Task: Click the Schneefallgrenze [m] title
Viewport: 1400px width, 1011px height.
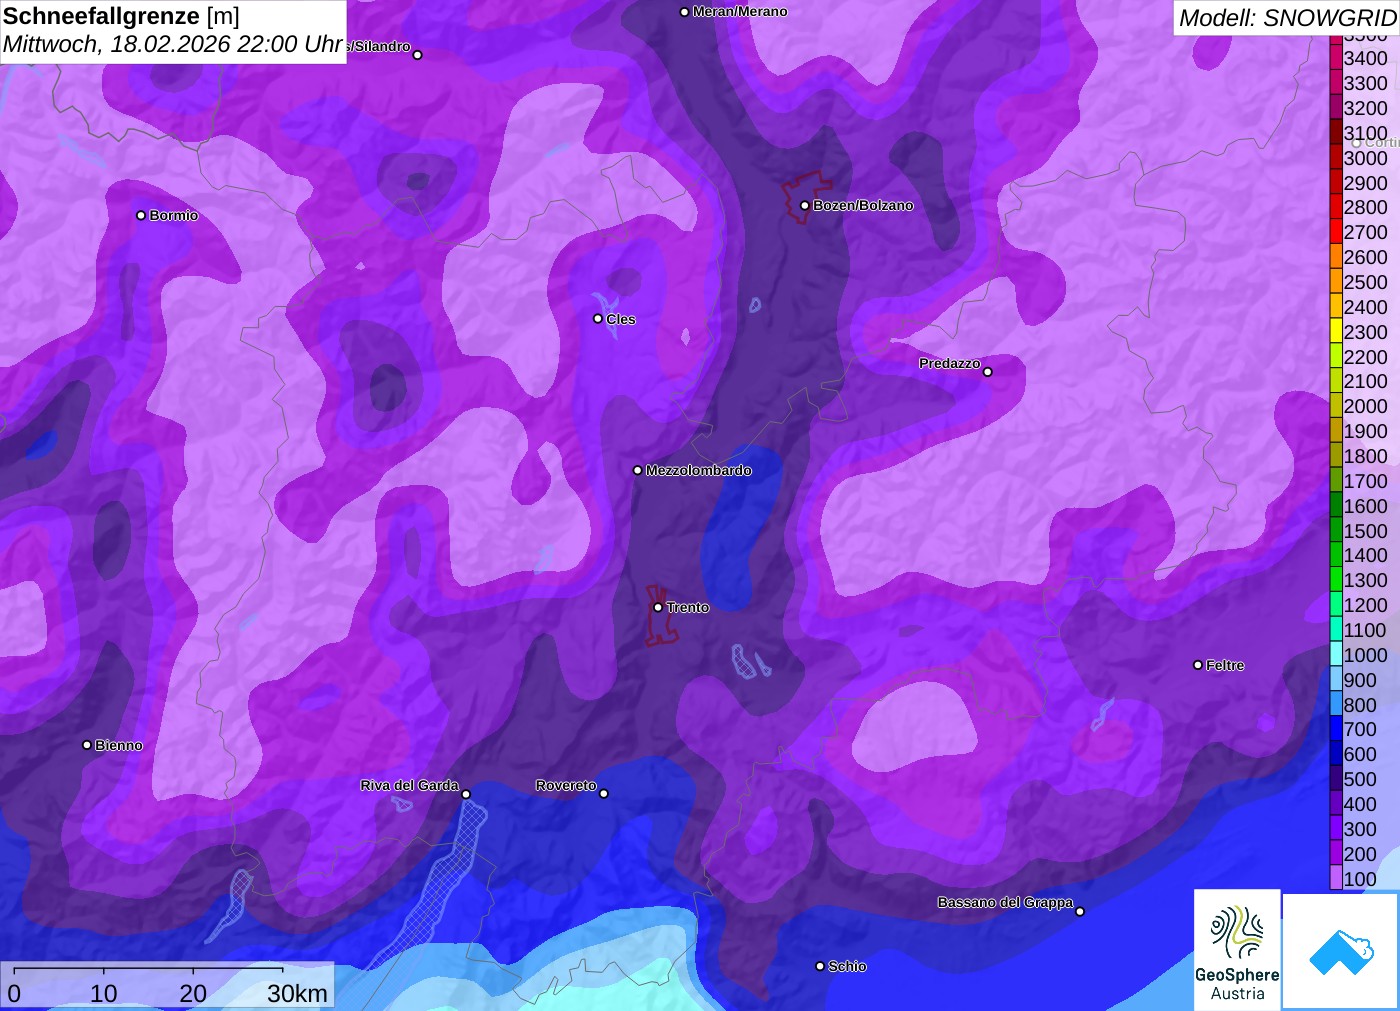Action: pos(121,16)
